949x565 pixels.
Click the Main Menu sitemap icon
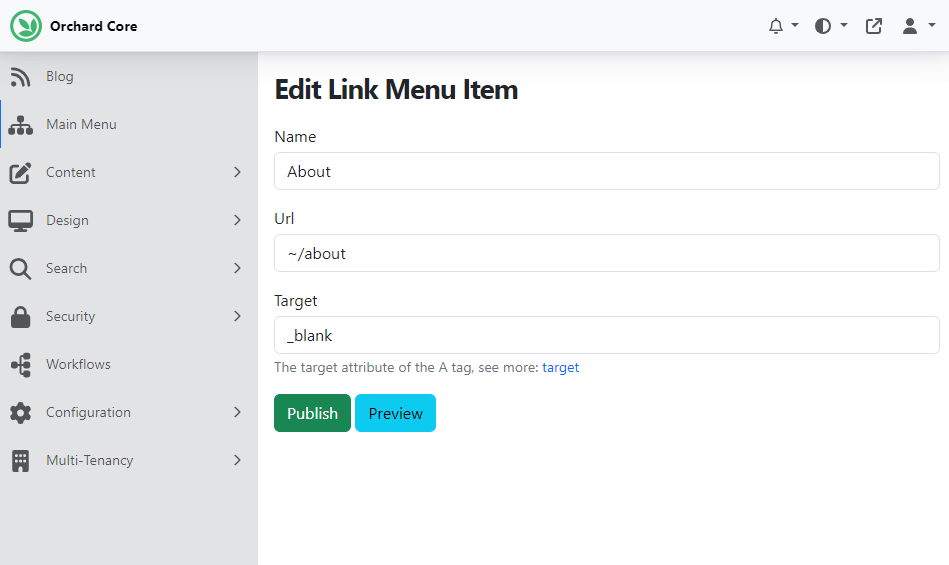[x=21, y=125]
